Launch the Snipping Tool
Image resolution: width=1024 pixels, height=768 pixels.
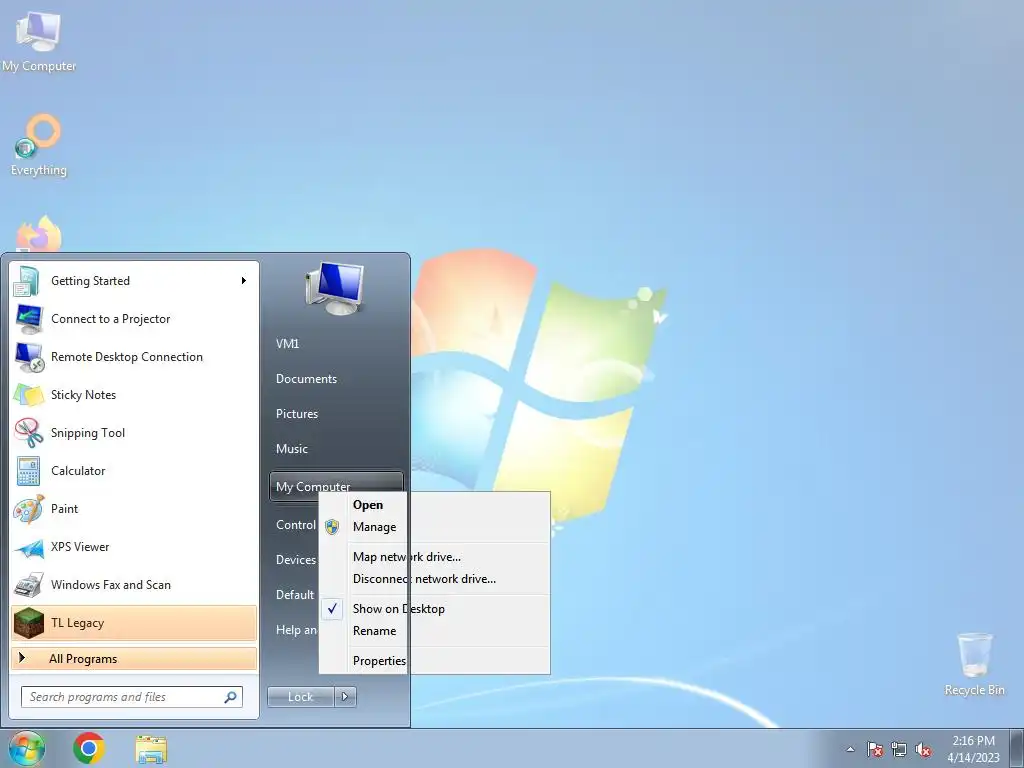coord(134,432)
